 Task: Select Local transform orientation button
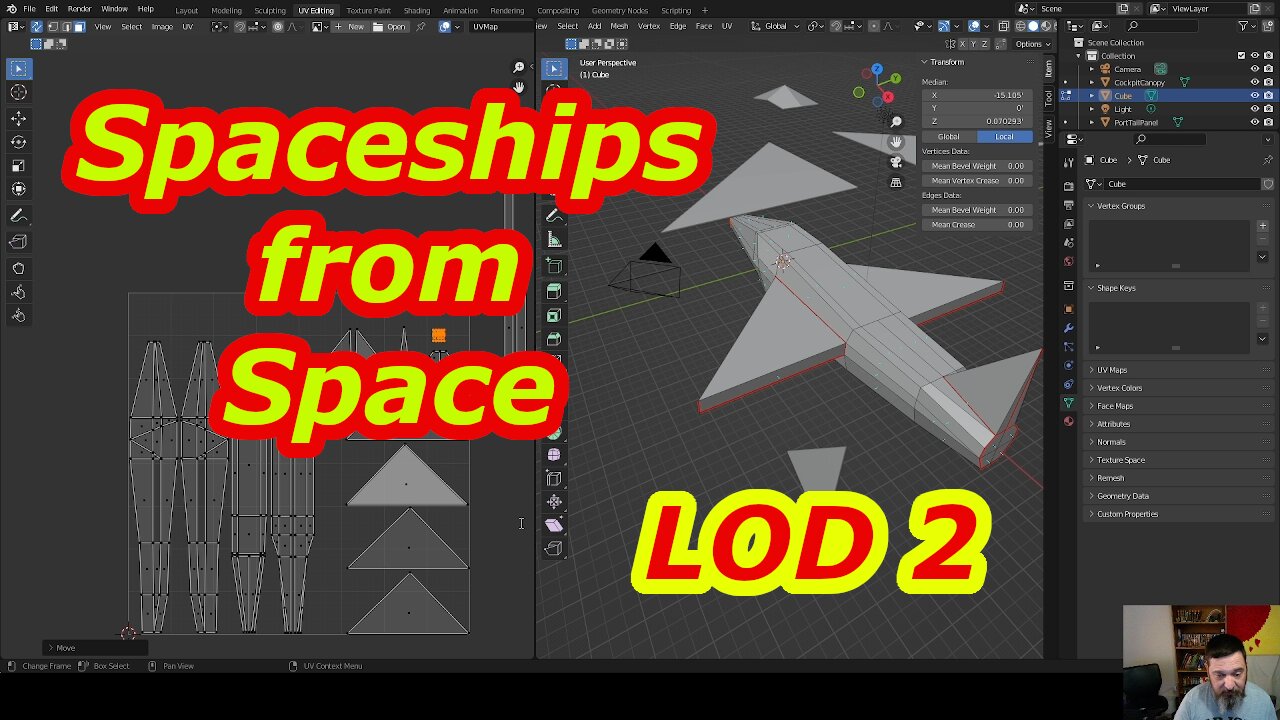point(1004,137)
